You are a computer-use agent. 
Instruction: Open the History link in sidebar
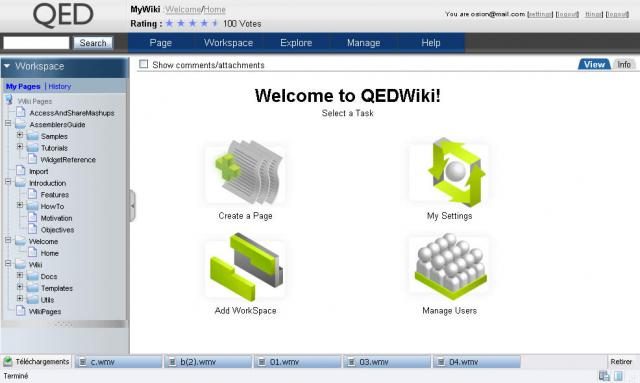click(x=60, y=87)
